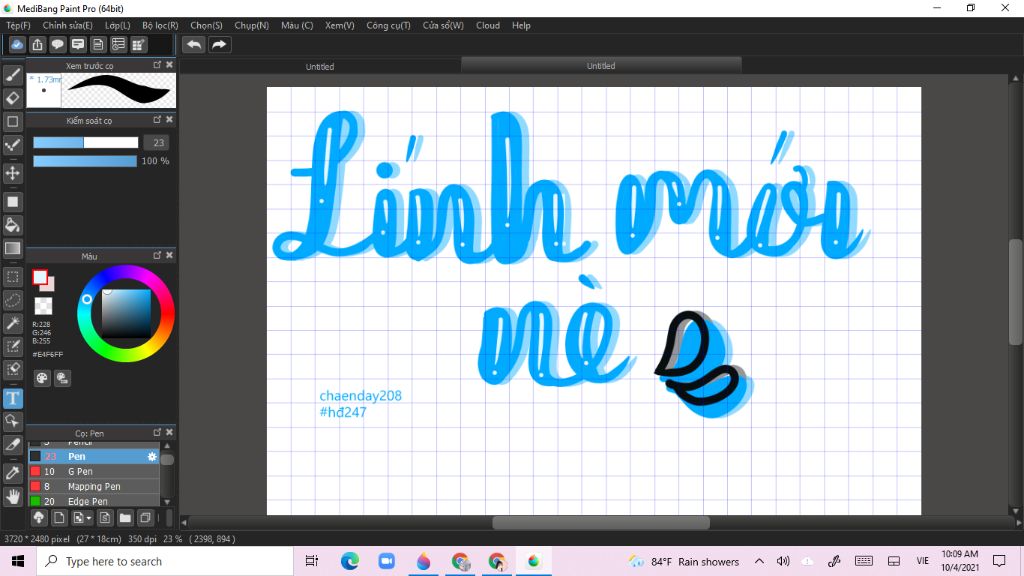Activate the Move tool
The image size is (1024, 576).
(12, 173)
